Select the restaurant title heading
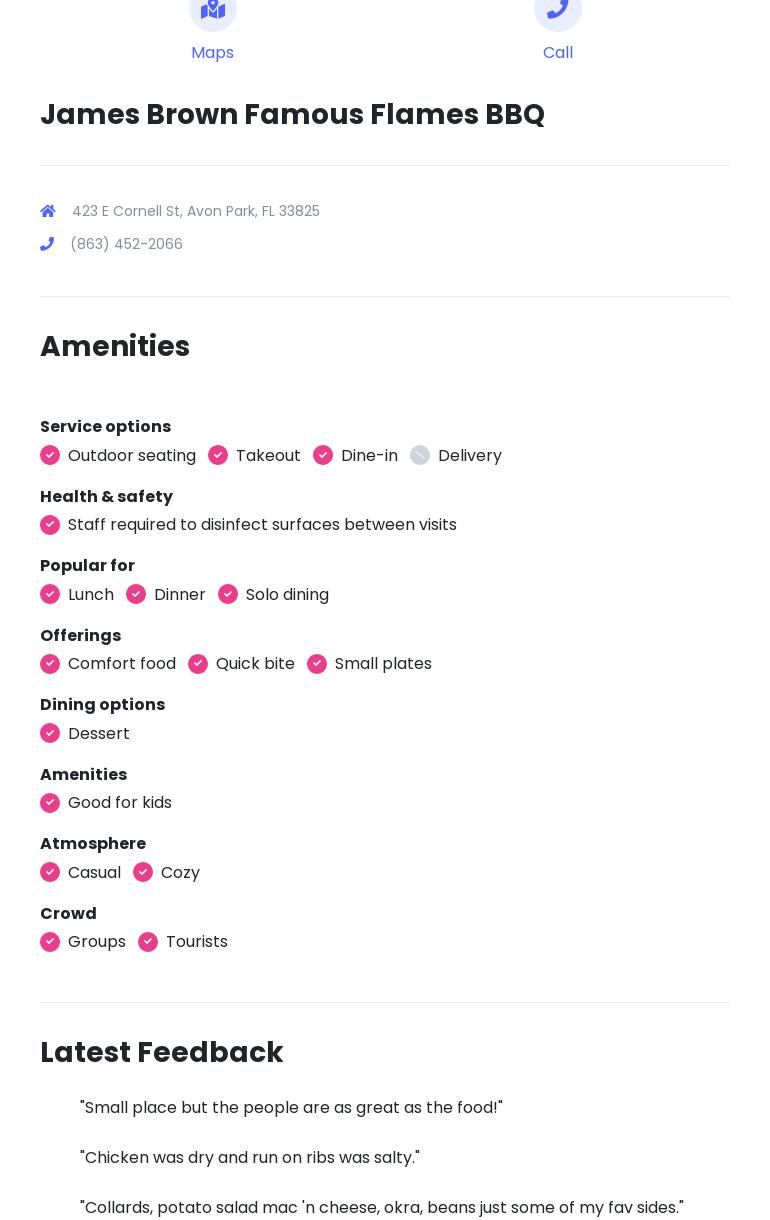This screenshot has width=770, height=1220. [x=292, y=115]
